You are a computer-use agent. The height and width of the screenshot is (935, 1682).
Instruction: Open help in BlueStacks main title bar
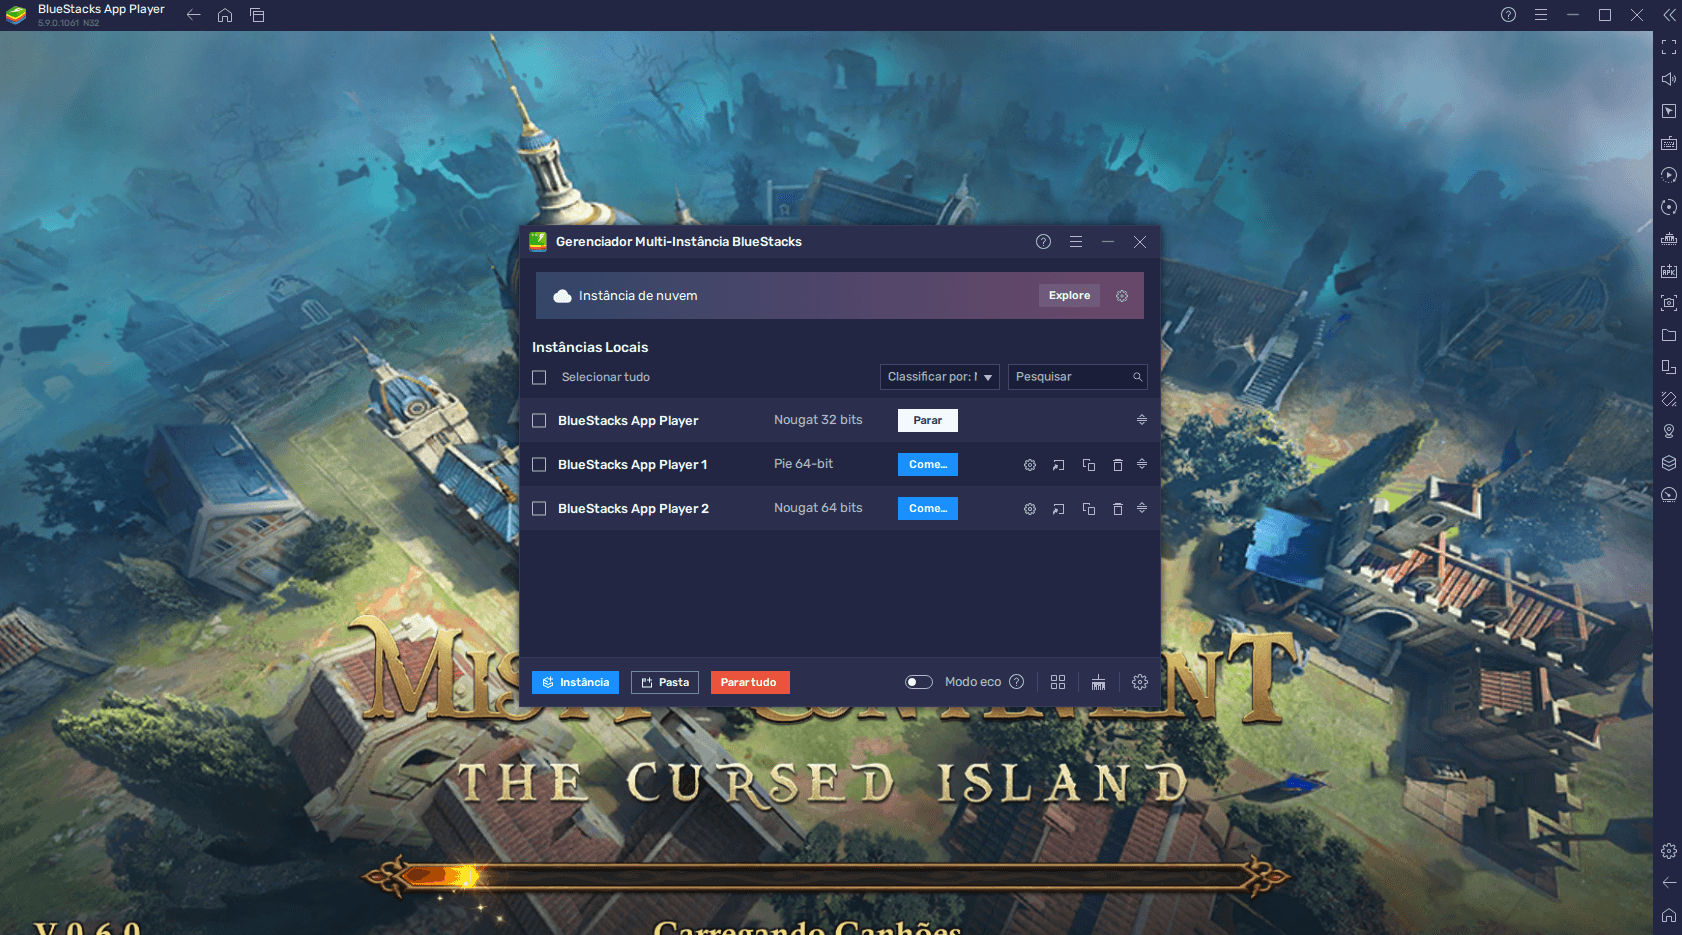[x=1509, y=15]
